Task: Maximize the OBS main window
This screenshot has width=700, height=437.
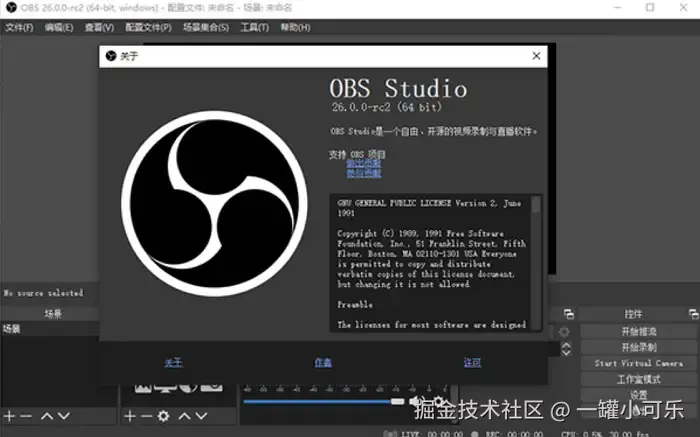Action: click(x=650, y=8)
